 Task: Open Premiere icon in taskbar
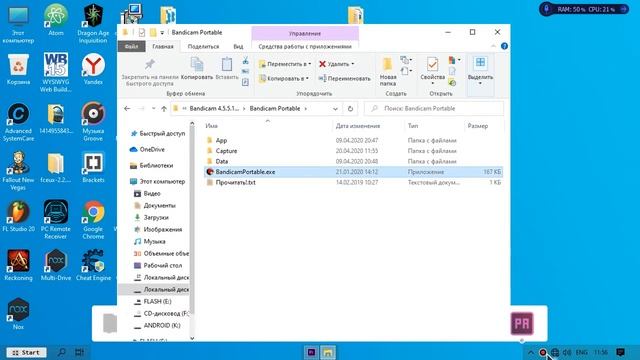click(311, 352)
